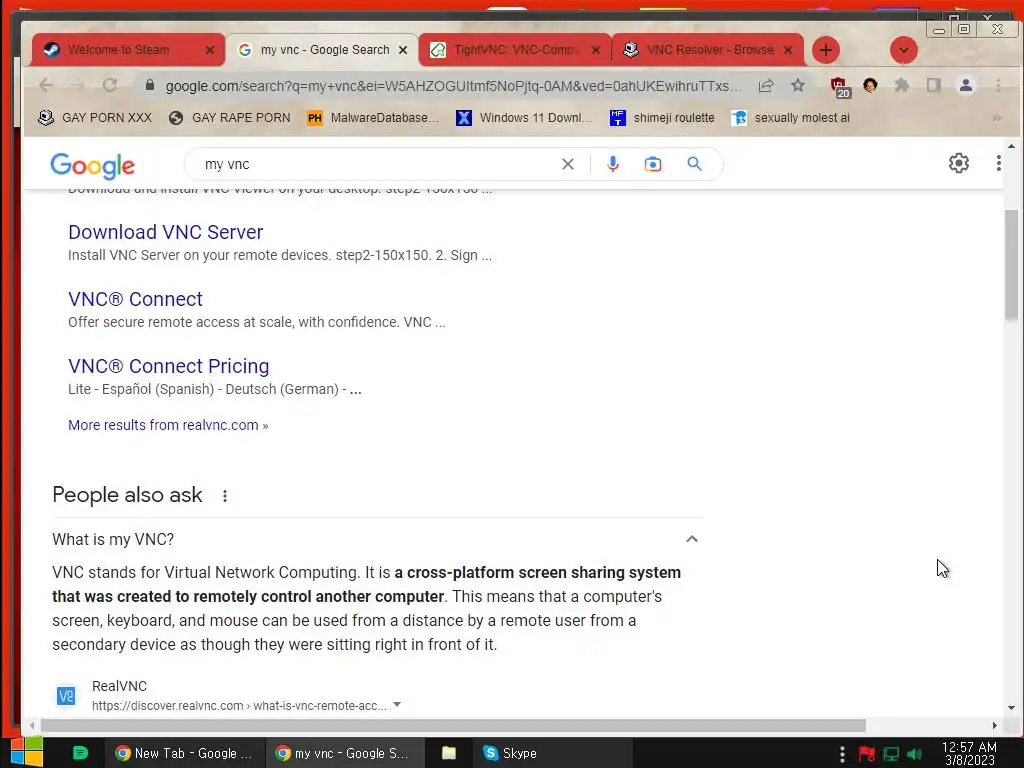This screenshot has width=1024, height=768.
Task: Click the horizontal scrollbar right arrow
Action: click(995, 726)
